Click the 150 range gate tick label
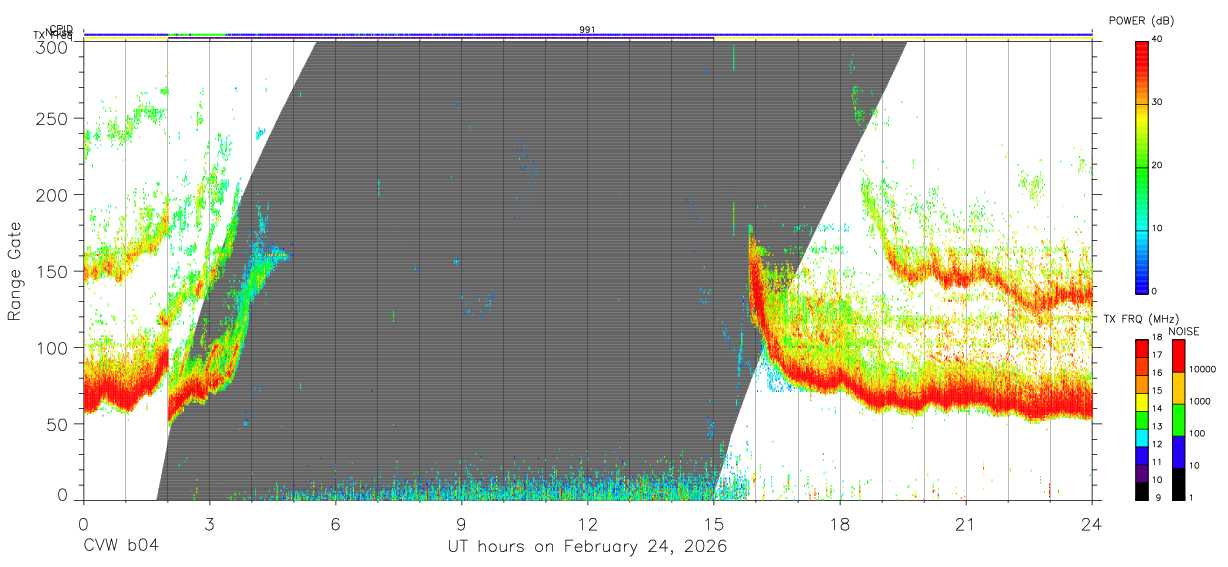 tap(51, 271)
